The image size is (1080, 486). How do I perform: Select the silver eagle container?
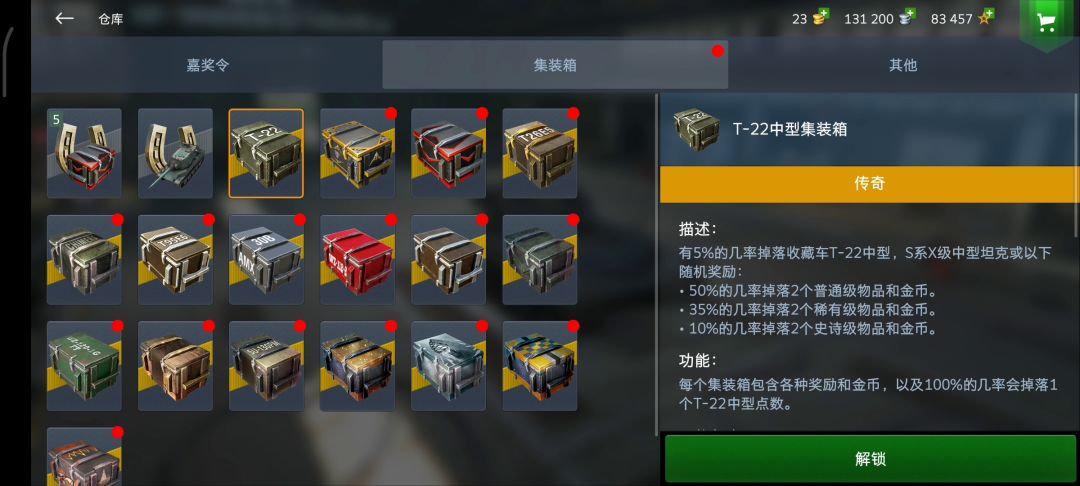[x=448, y=366]
